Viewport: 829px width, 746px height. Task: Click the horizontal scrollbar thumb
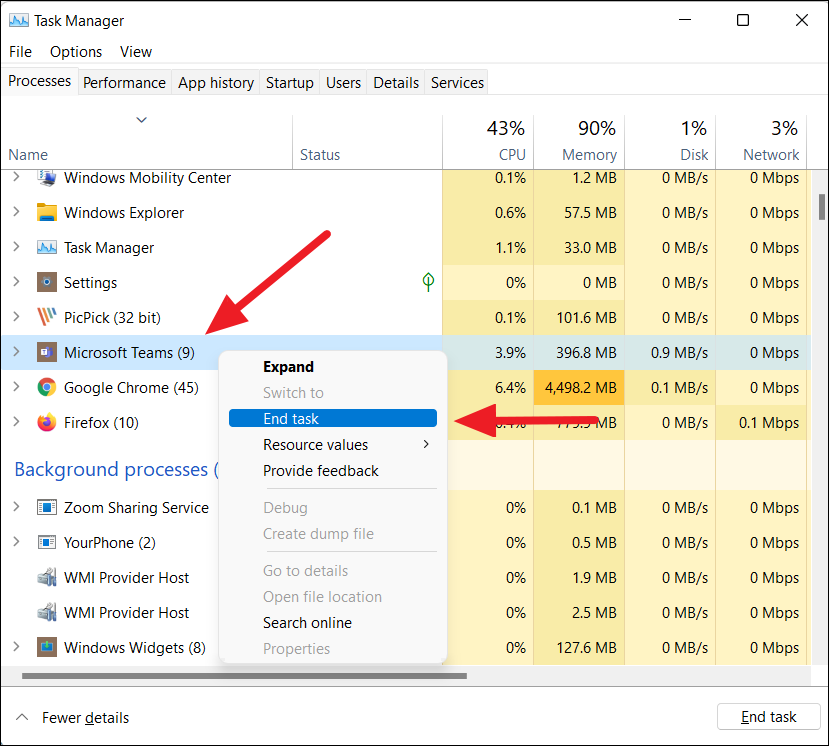(244, 676)
